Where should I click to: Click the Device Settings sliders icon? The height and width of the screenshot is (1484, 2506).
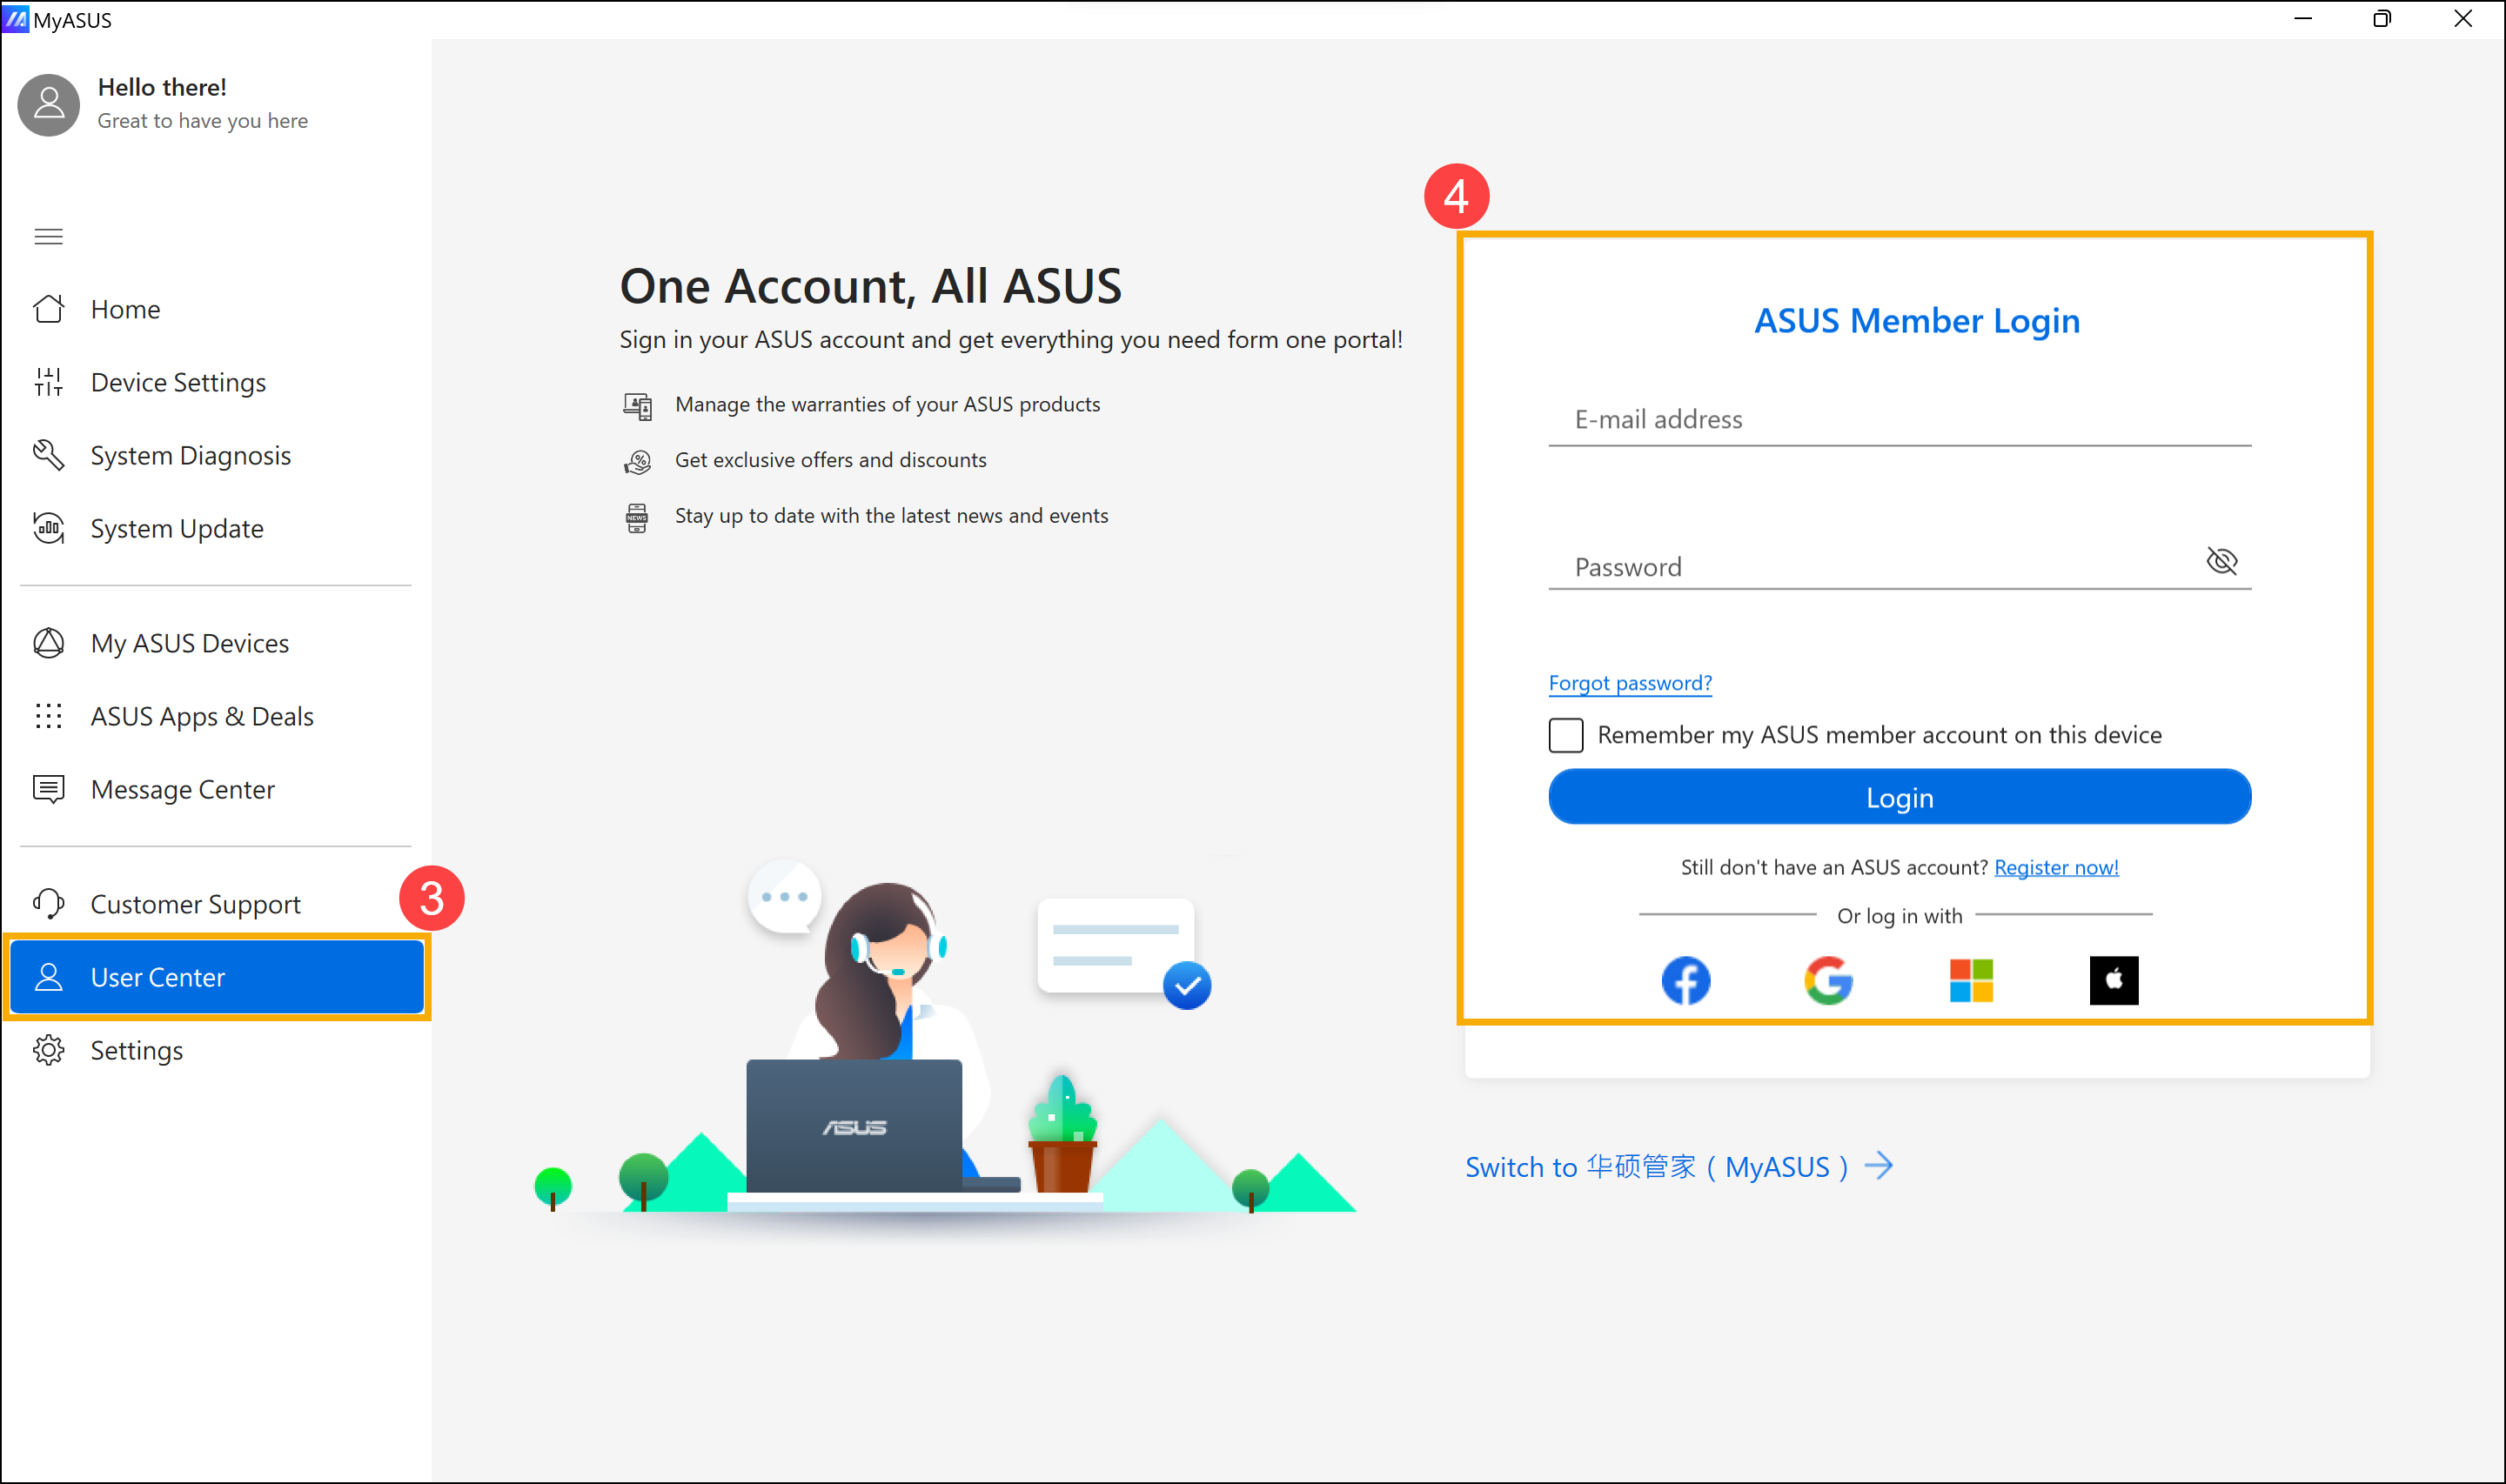(48, 382)
